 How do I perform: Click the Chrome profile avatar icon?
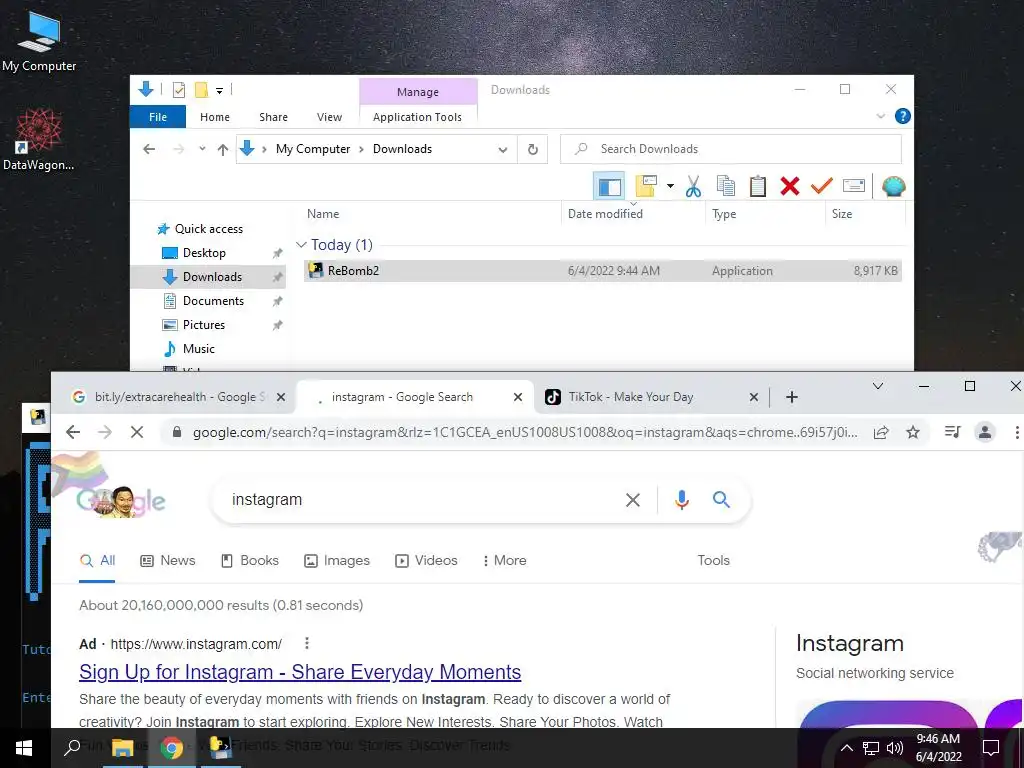tap(985, 432)
